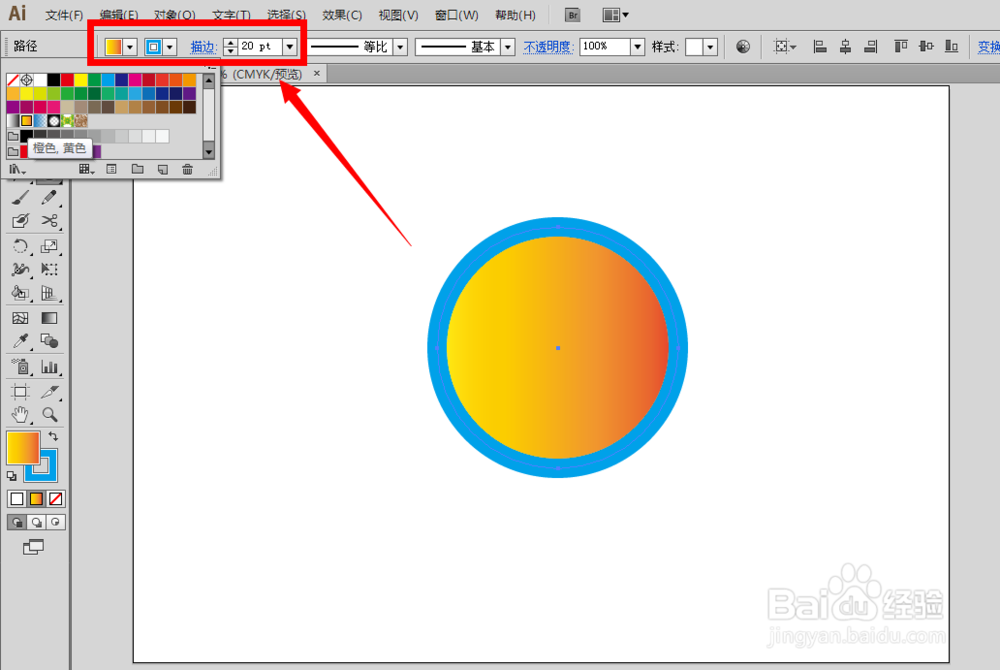Viewport: 1000px width, 670px height.
Task: Select the Scale tool
Action: point(49,245)
